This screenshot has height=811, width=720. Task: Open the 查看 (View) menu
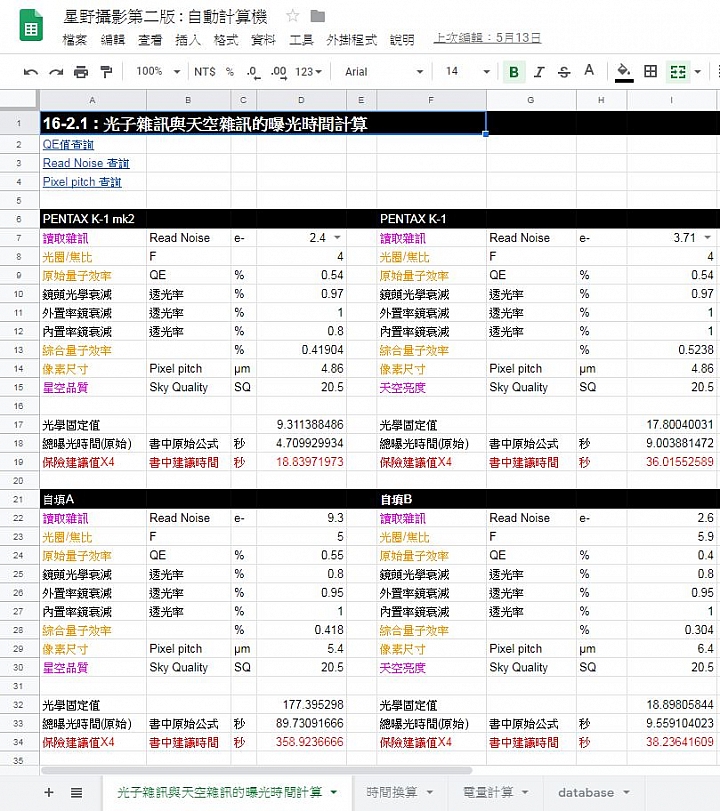[x=150, y=40]
